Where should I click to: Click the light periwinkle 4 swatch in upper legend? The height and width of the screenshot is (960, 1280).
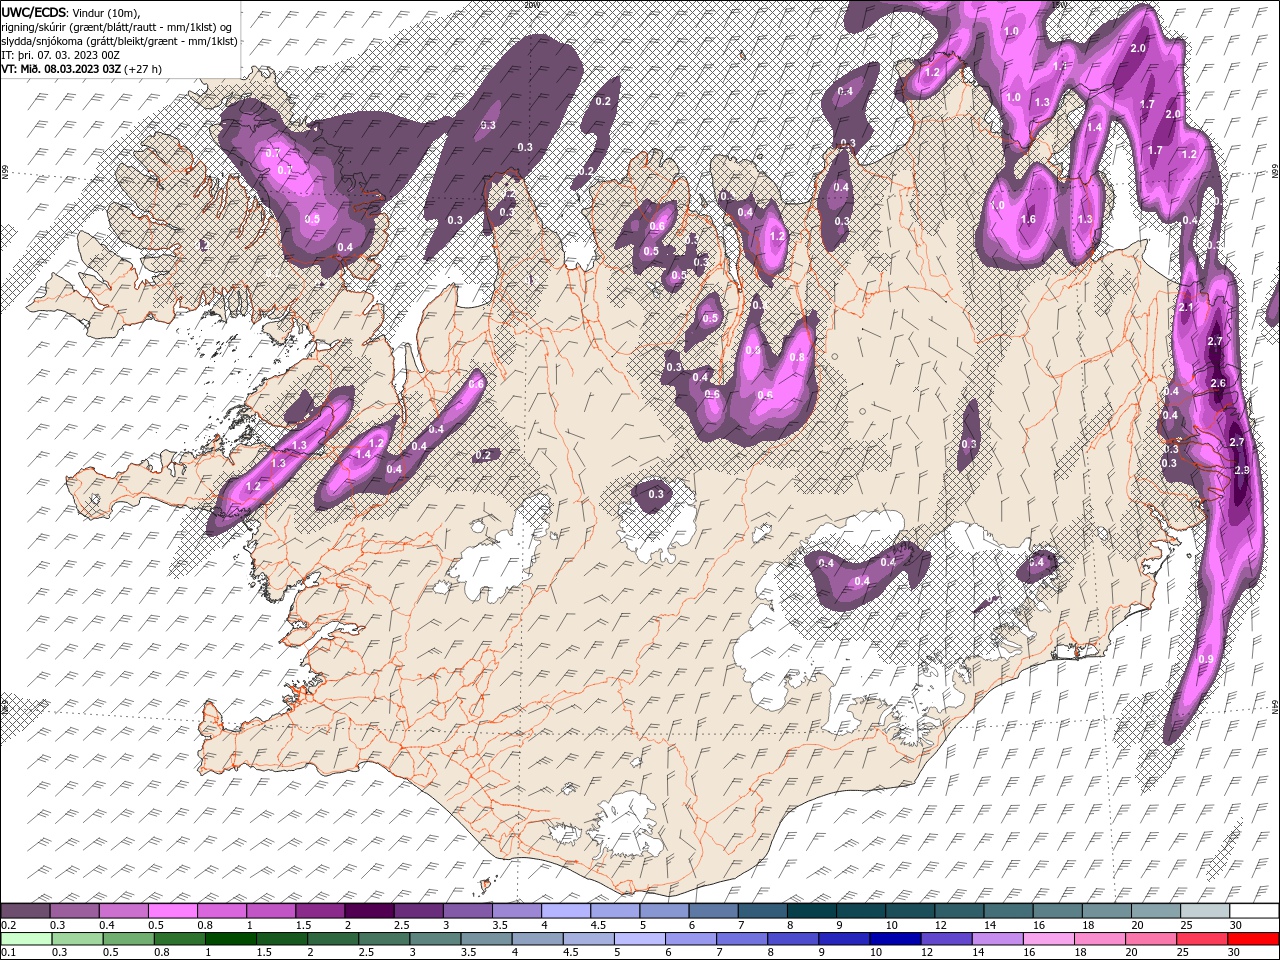click(x=564, y=911)
